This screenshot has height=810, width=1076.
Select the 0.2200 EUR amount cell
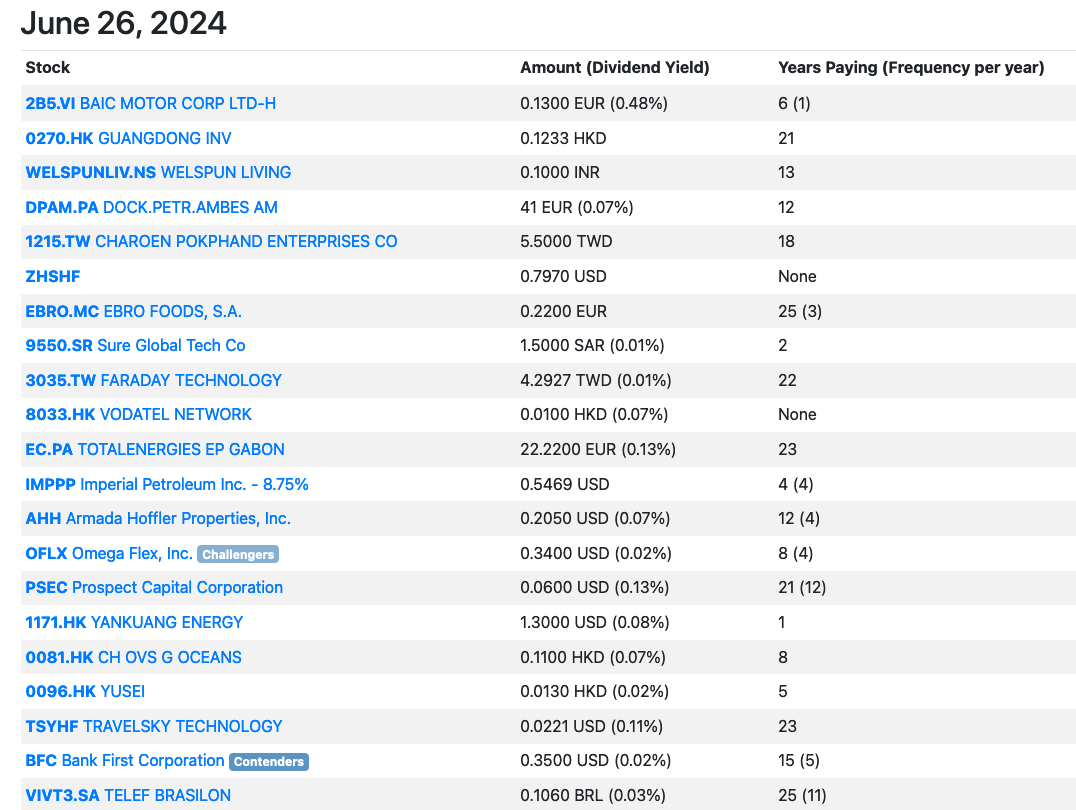point(563,312)
